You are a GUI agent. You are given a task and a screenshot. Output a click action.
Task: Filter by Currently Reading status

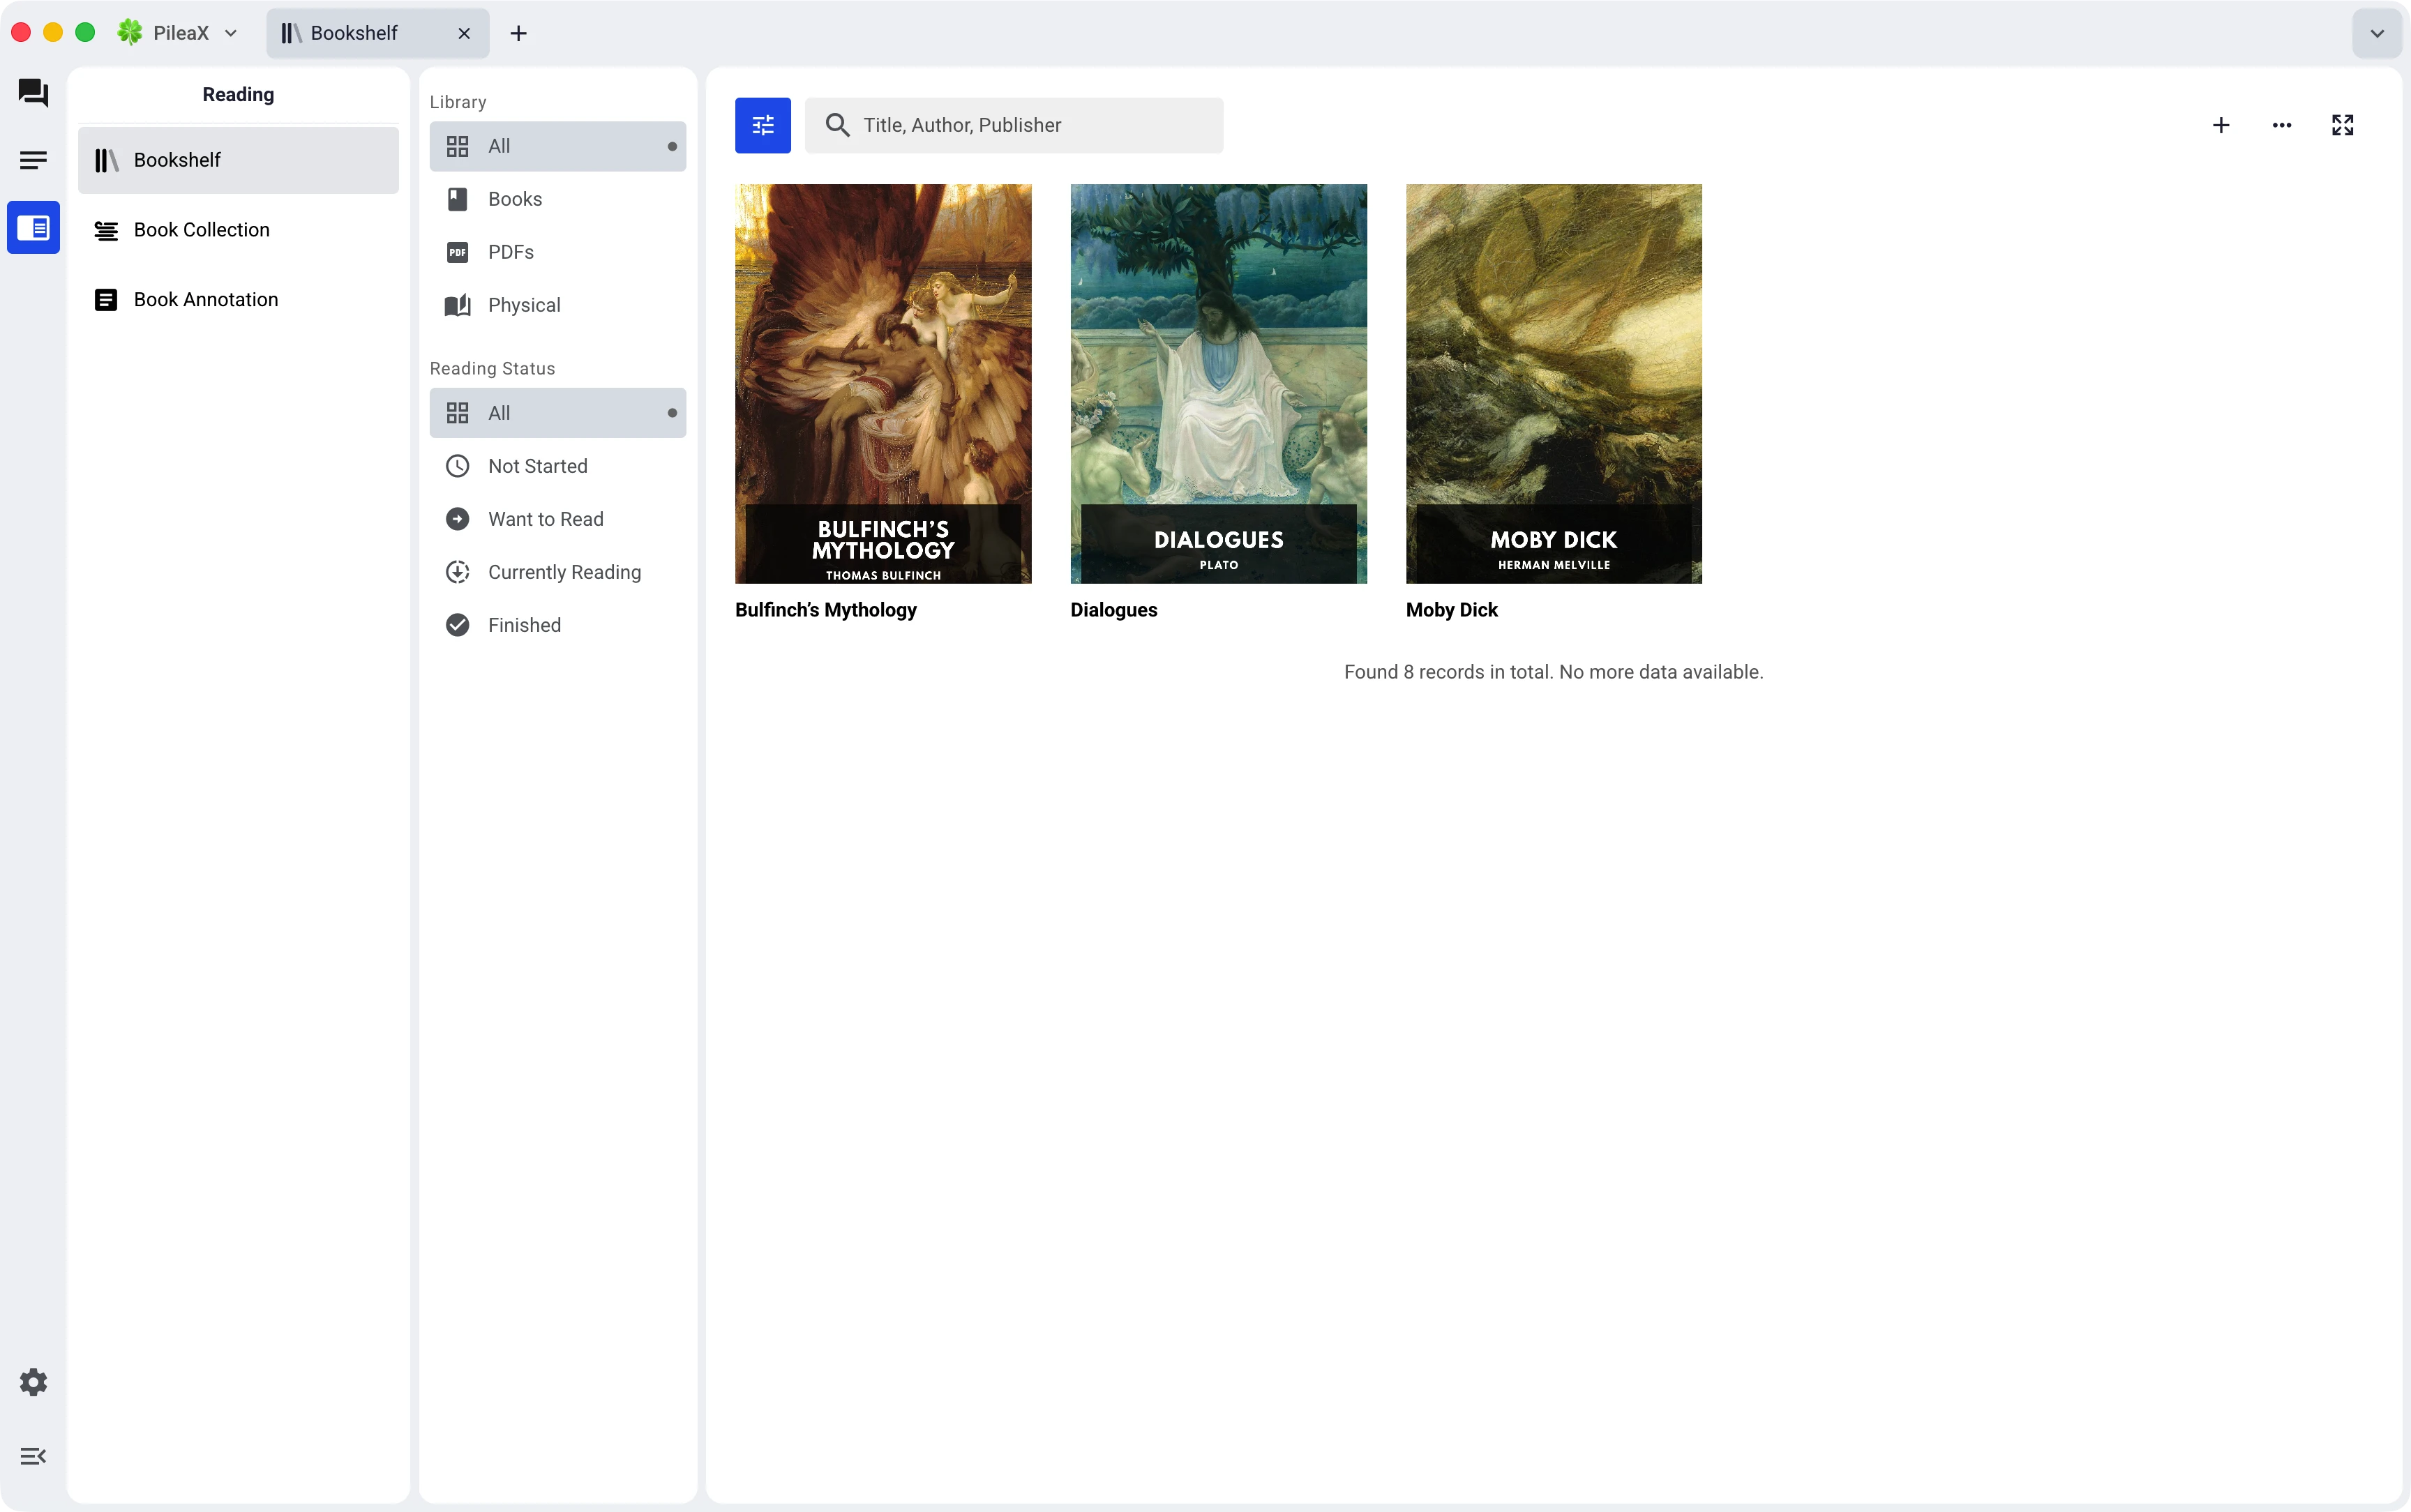coord(558,572)
